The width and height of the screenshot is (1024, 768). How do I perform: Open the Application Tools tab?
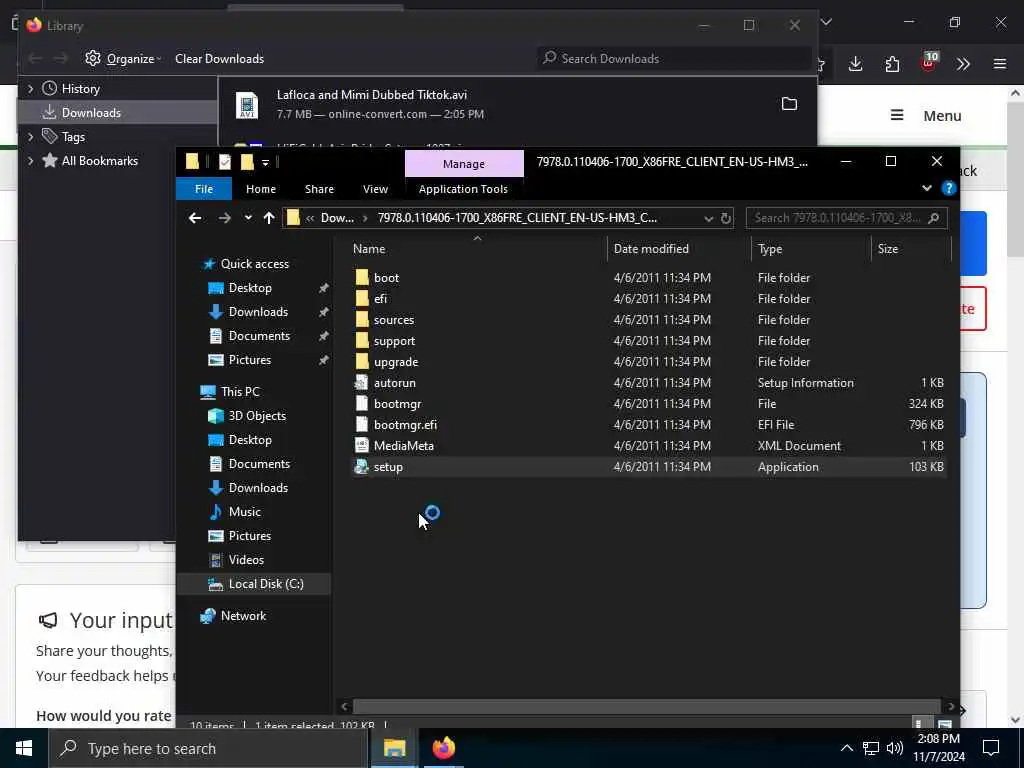coord(463,189)
